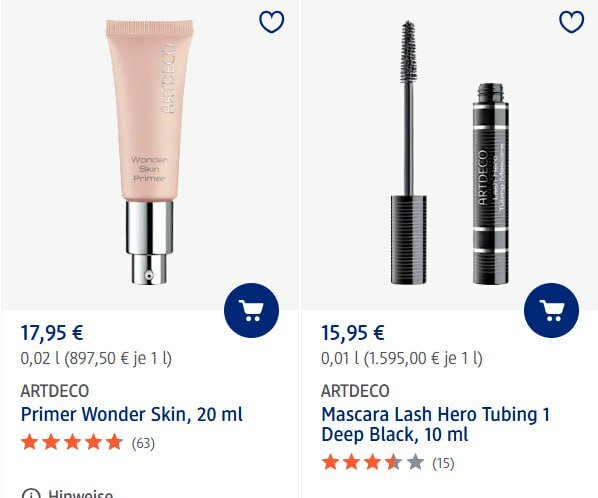
Task: Open Mascara Lash Hero Tubing Deep Black link
Action: coord(436,424)
